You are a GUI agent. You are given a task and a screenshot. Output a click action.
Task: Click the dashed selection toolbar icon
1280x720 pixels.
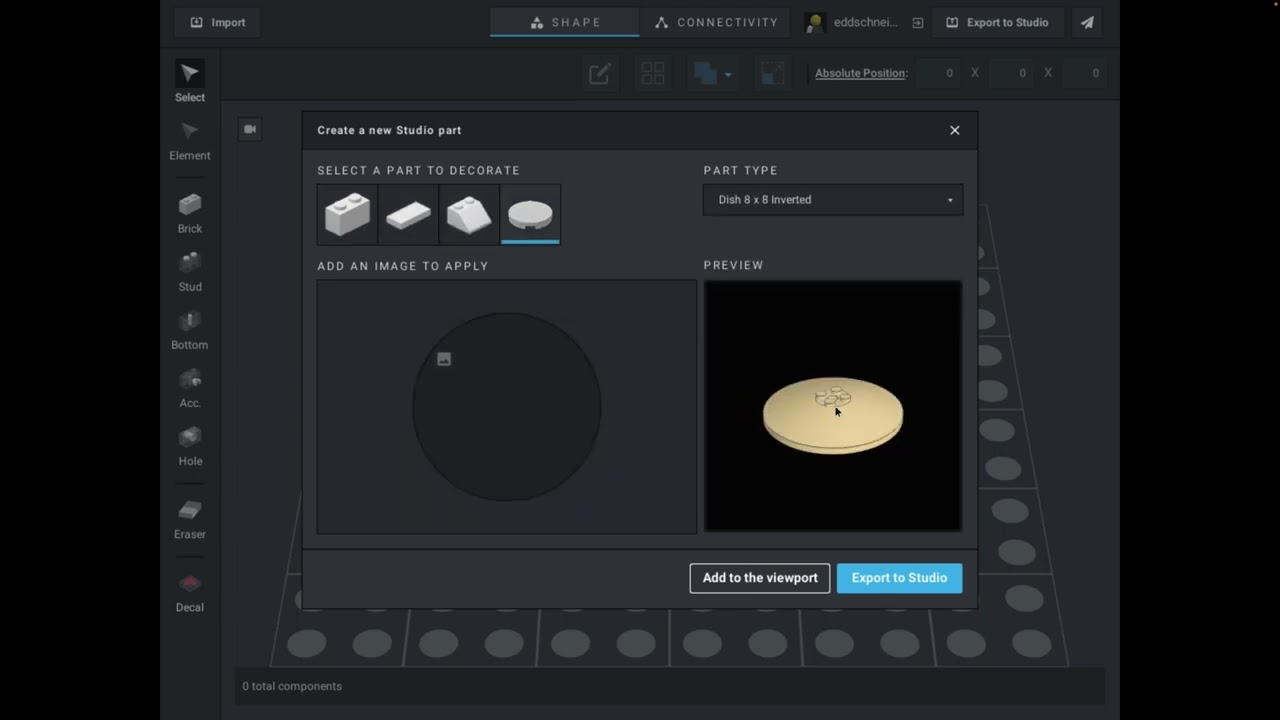pos(772,73)
